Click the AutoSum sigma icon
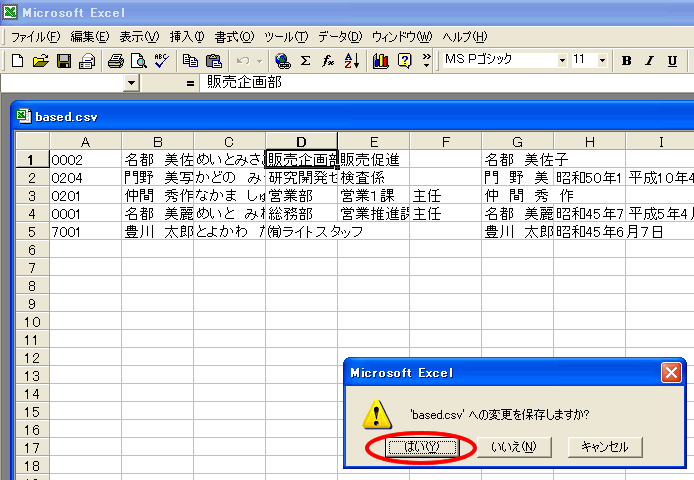 tap(305, 61)
